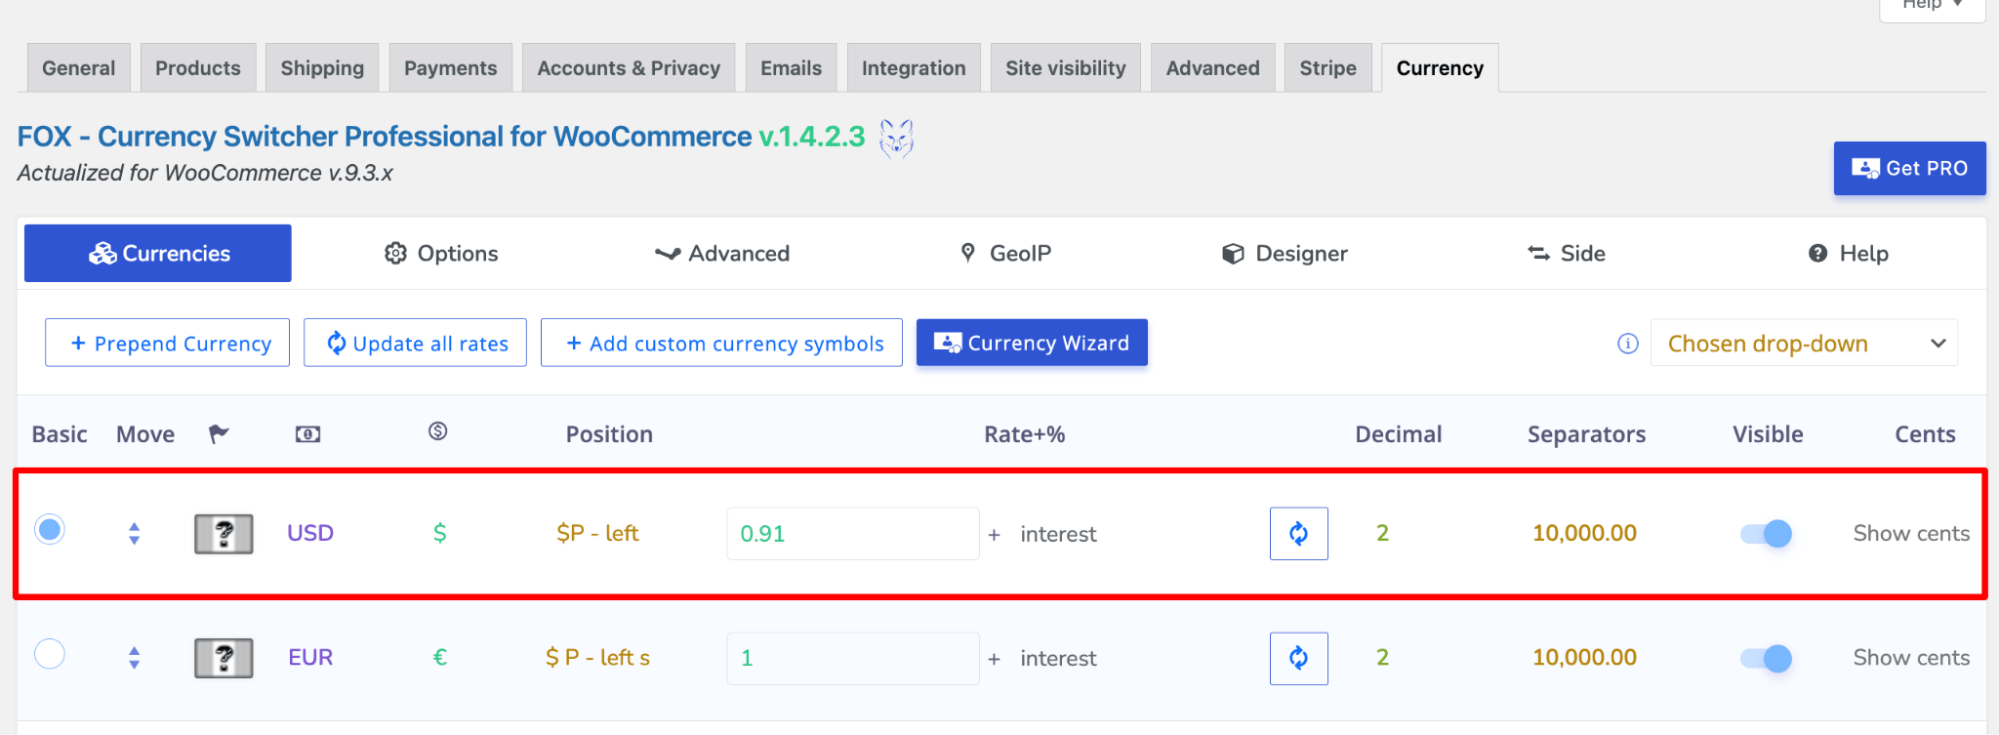Viewport: 1999px width, 735px height.
Task: Open USD Show cents option
Action: [1911, 533]
